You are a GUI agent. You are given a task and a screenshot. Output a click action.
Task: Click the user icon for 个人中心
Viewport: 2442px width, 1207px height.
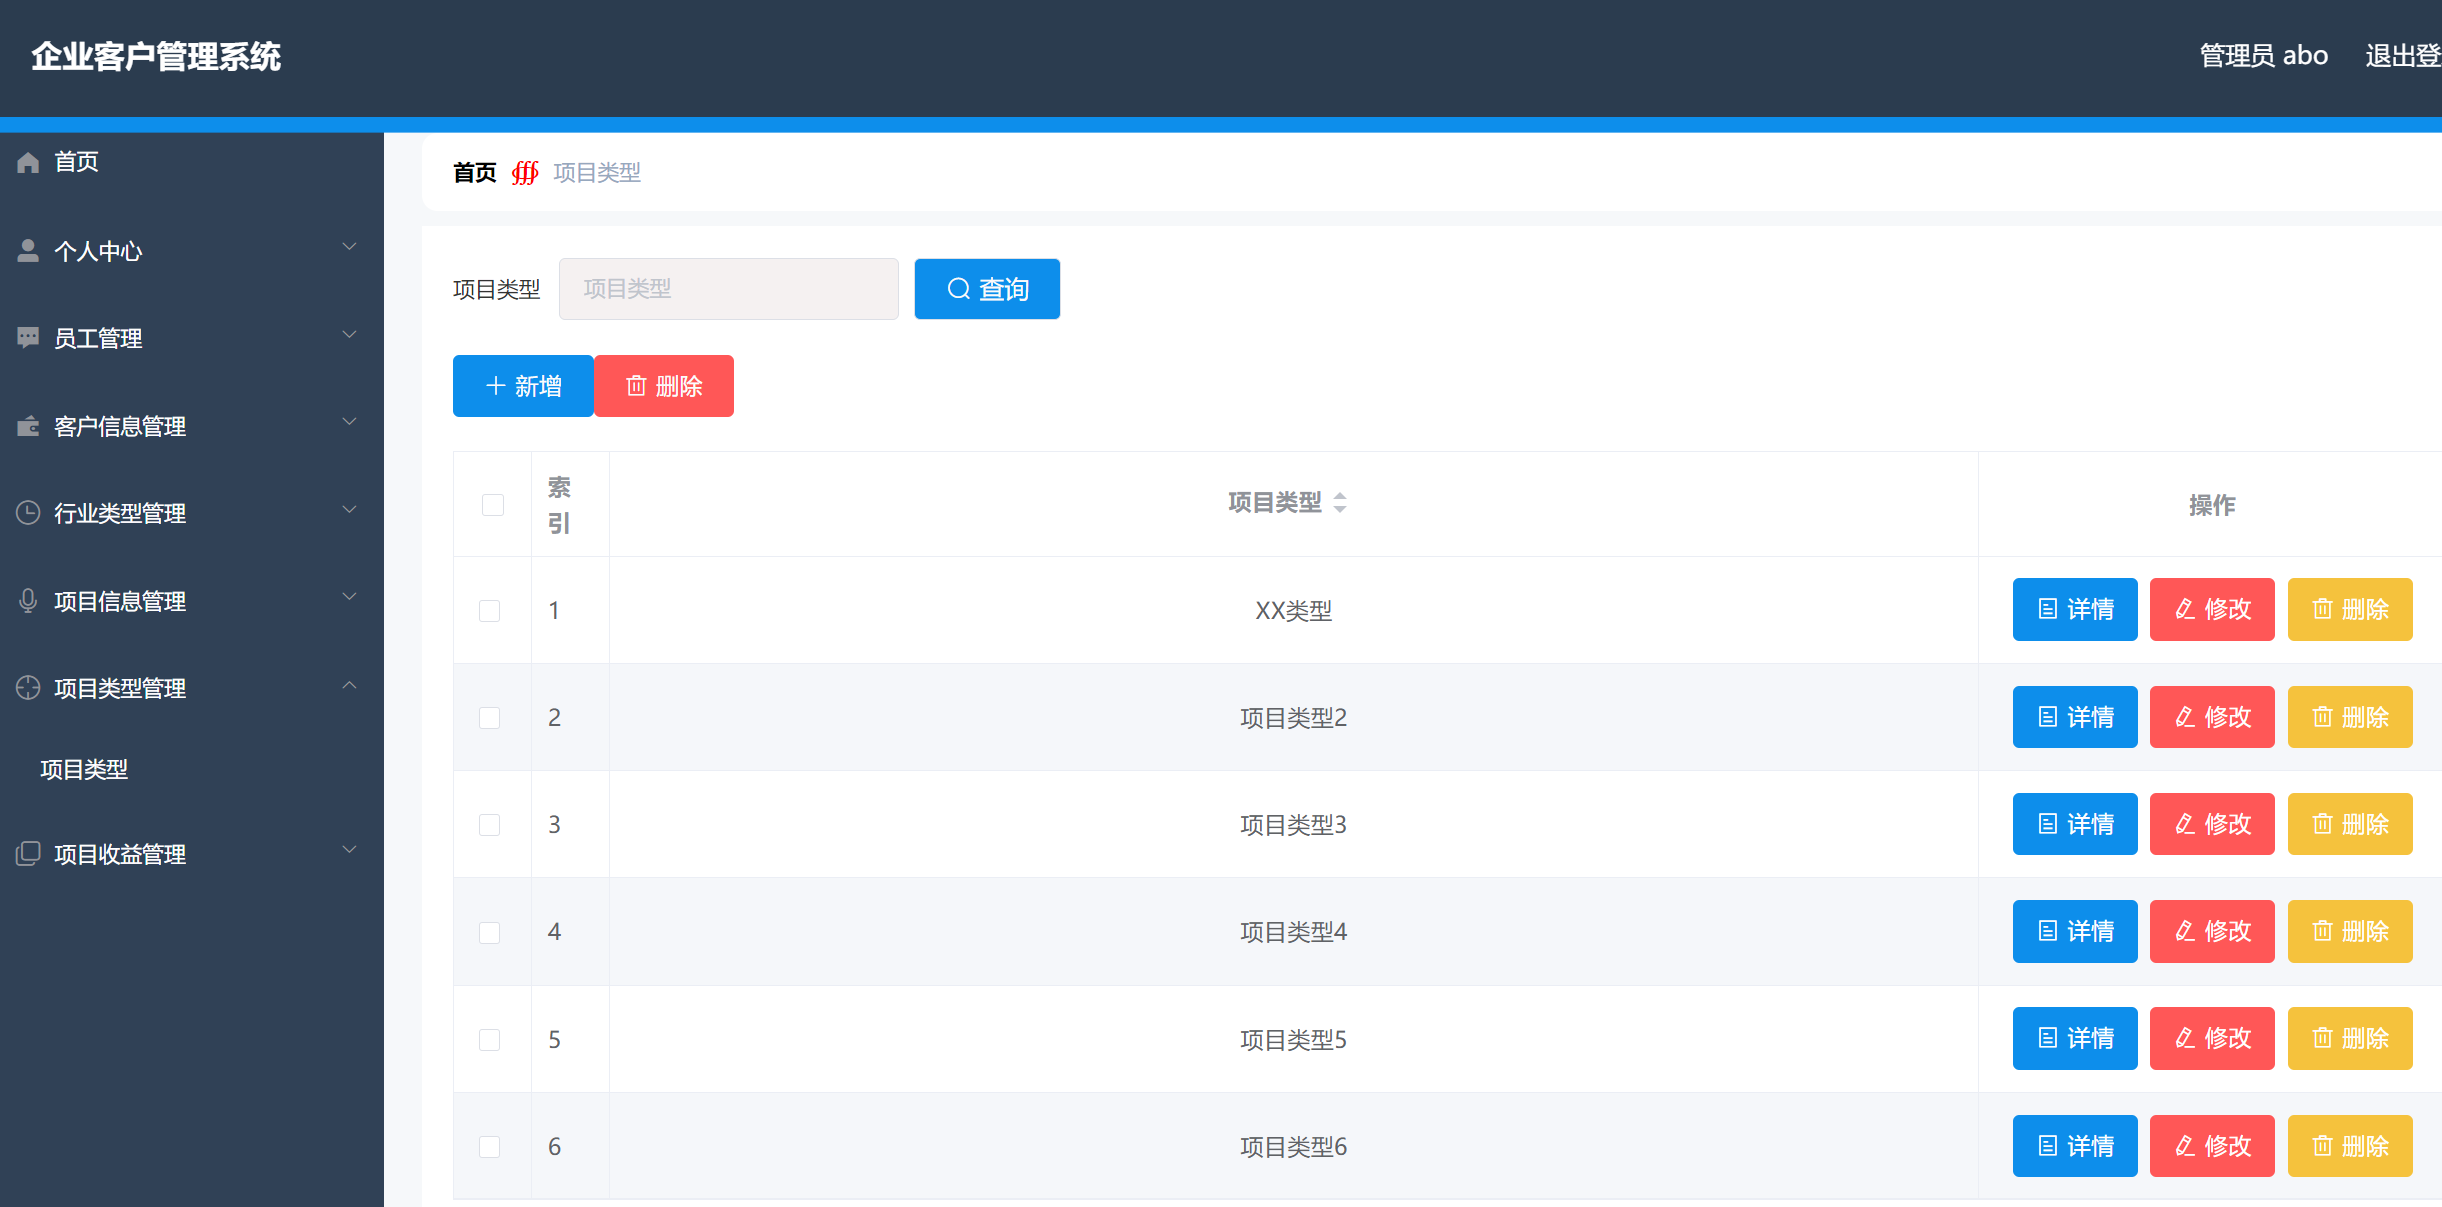(28, 251)
